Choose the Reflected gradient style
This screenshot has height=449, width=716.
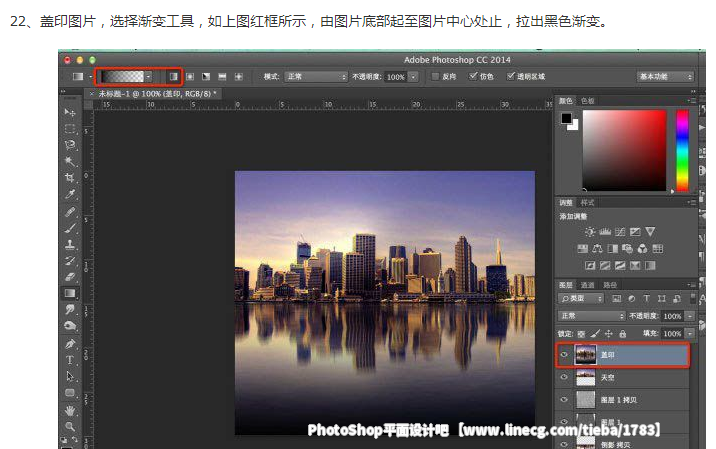(222, 77)
